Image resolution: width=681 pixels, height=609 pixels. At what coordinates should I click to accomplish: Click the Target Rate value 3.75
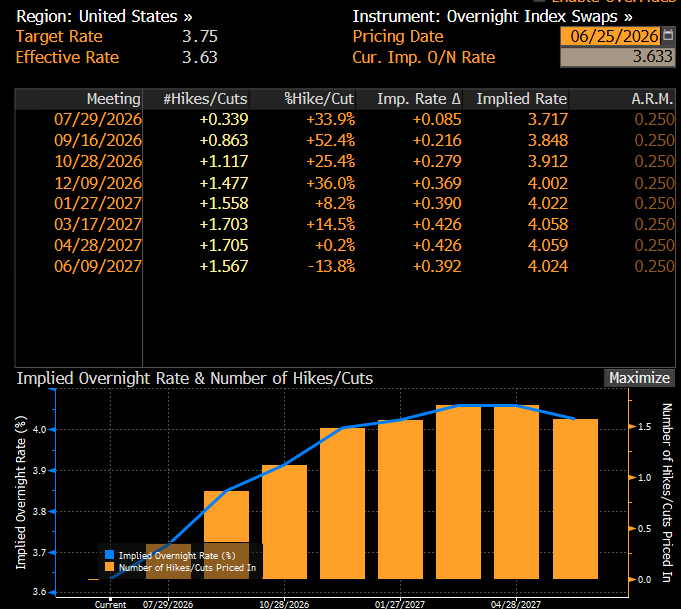(x=200, y=36)
